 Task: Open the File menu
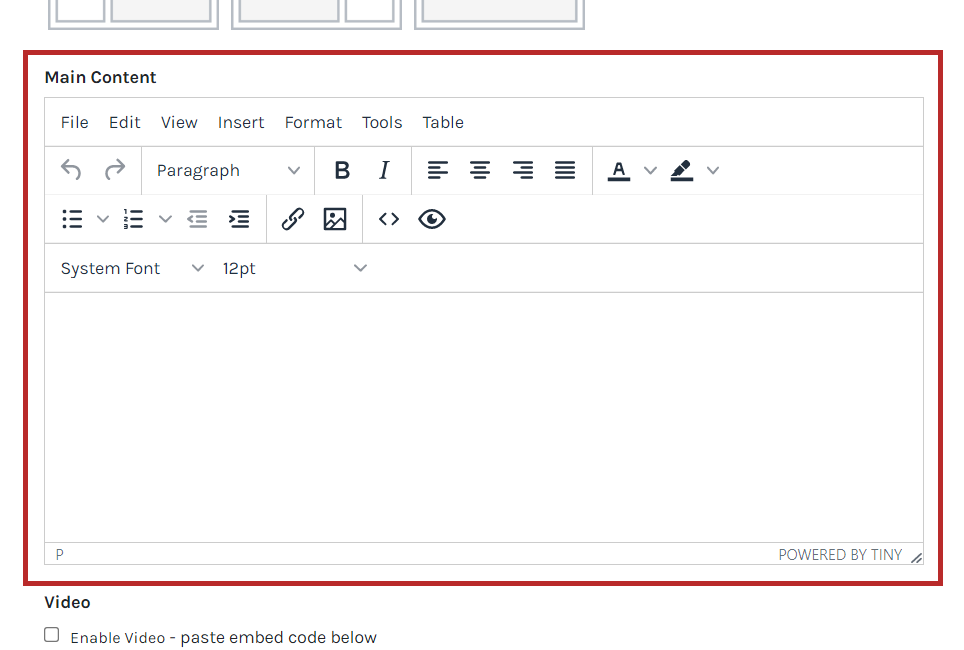(x=74, y=122)
